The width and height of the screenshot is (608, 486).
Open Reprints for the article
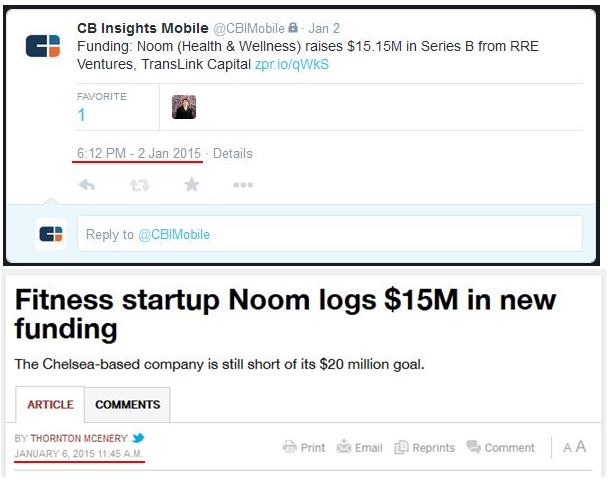click(424, 448)
